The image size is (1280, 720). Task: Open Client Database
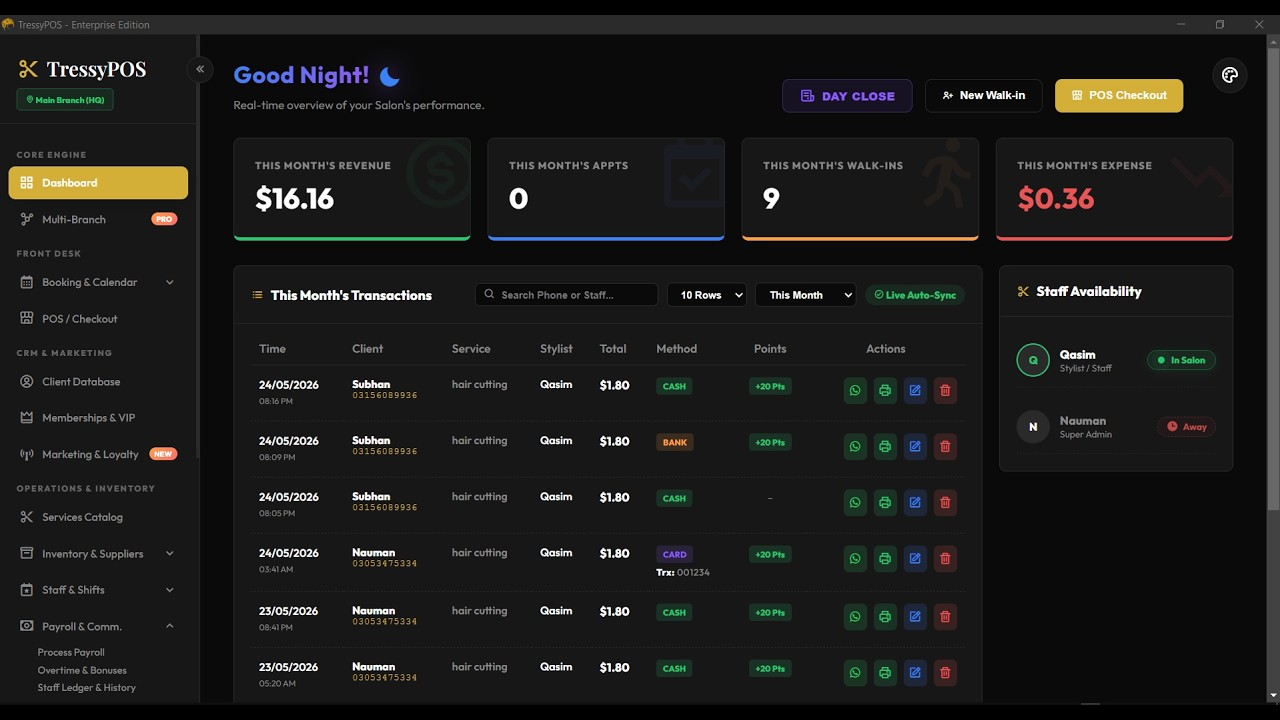pyautogui.click(x=98, y=382)
